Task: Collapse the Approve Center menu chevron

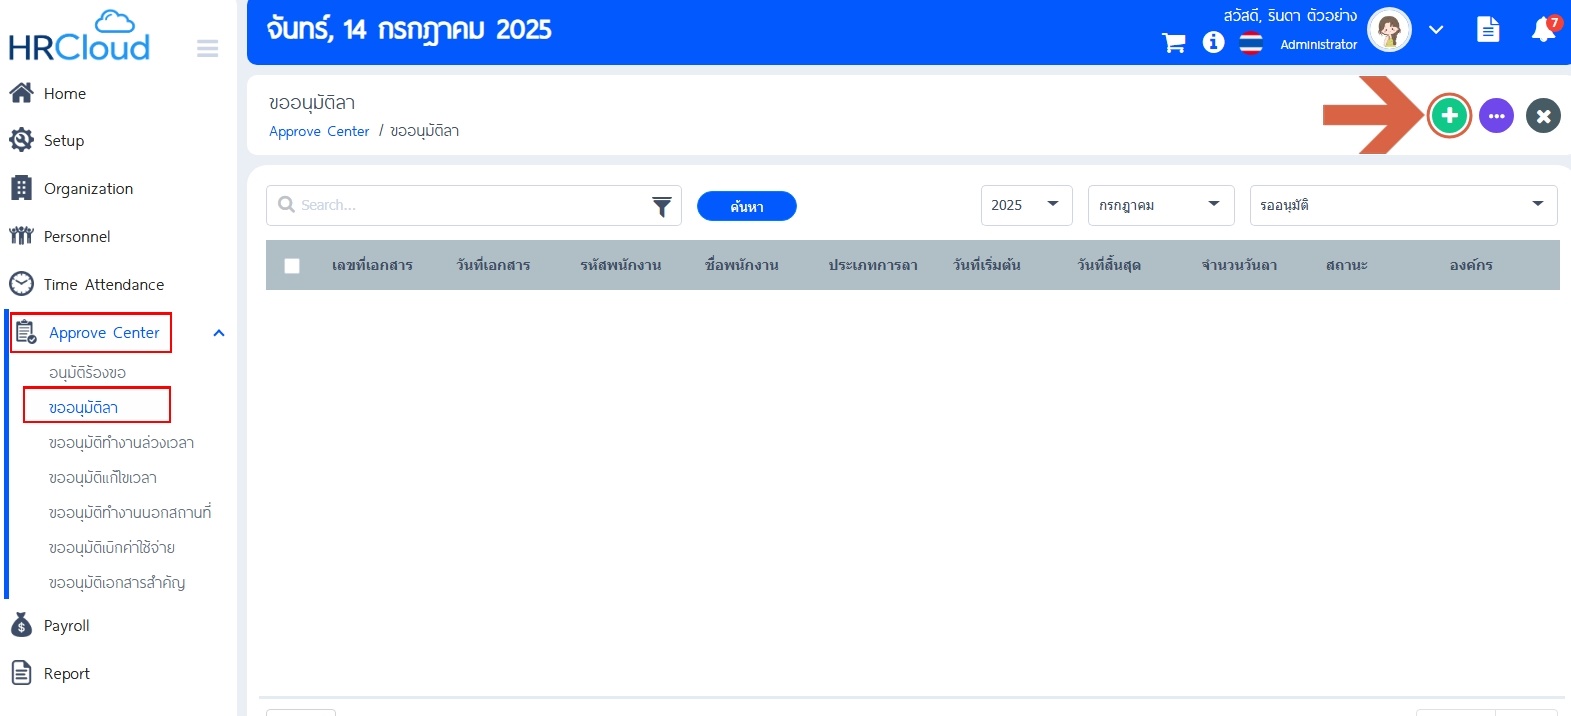Action: pos(219,333)
